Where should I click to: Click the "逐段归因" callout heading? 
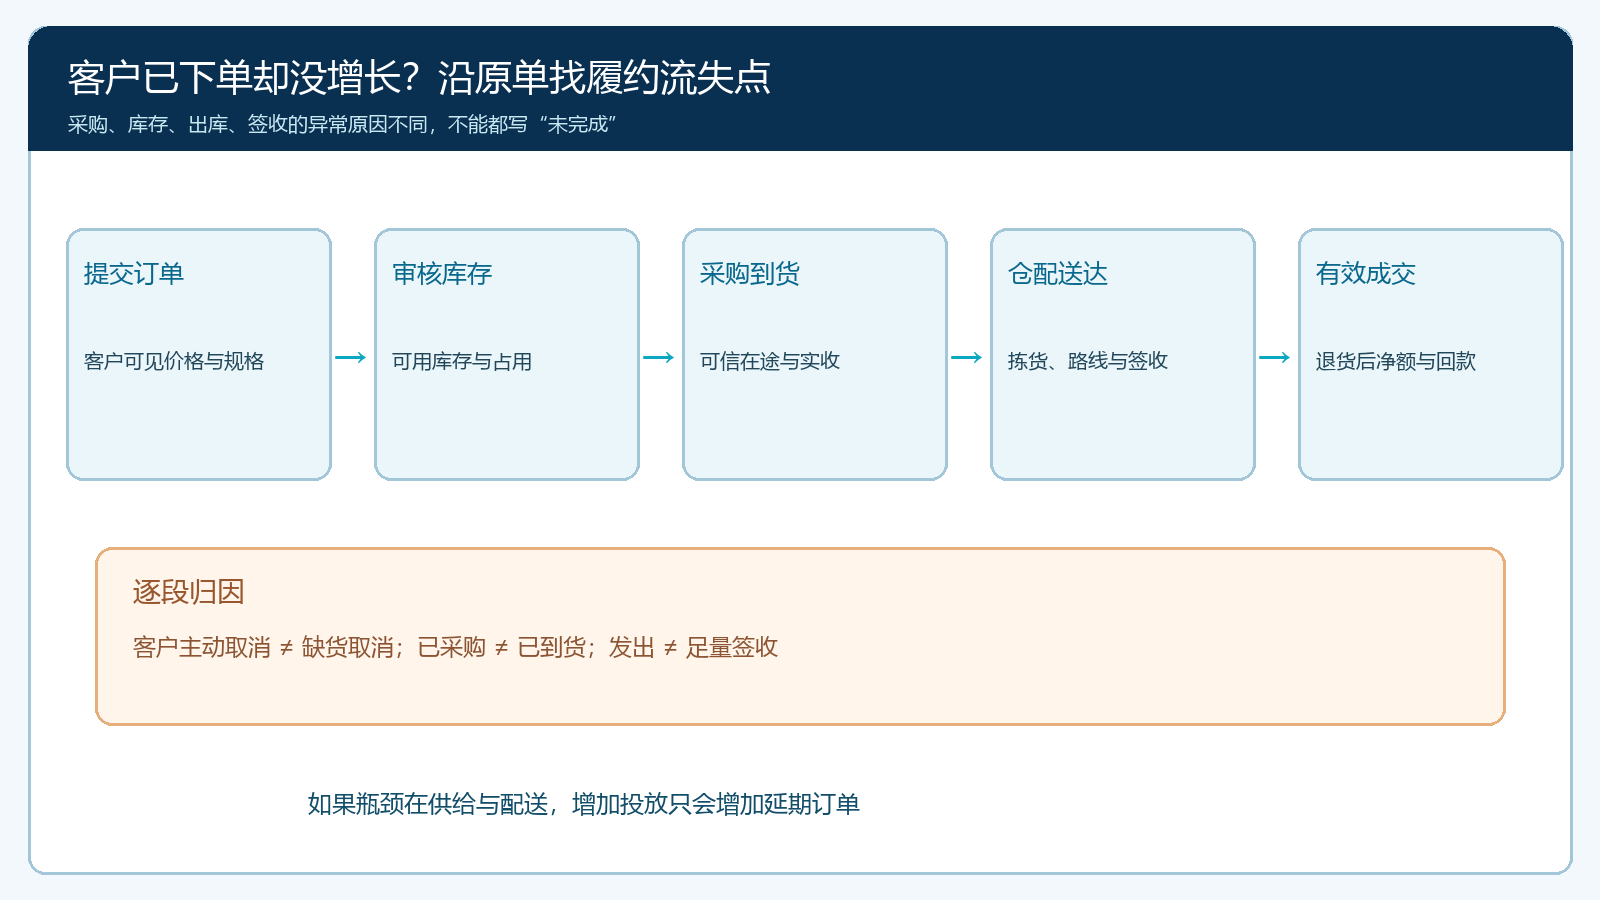[189, 592]
